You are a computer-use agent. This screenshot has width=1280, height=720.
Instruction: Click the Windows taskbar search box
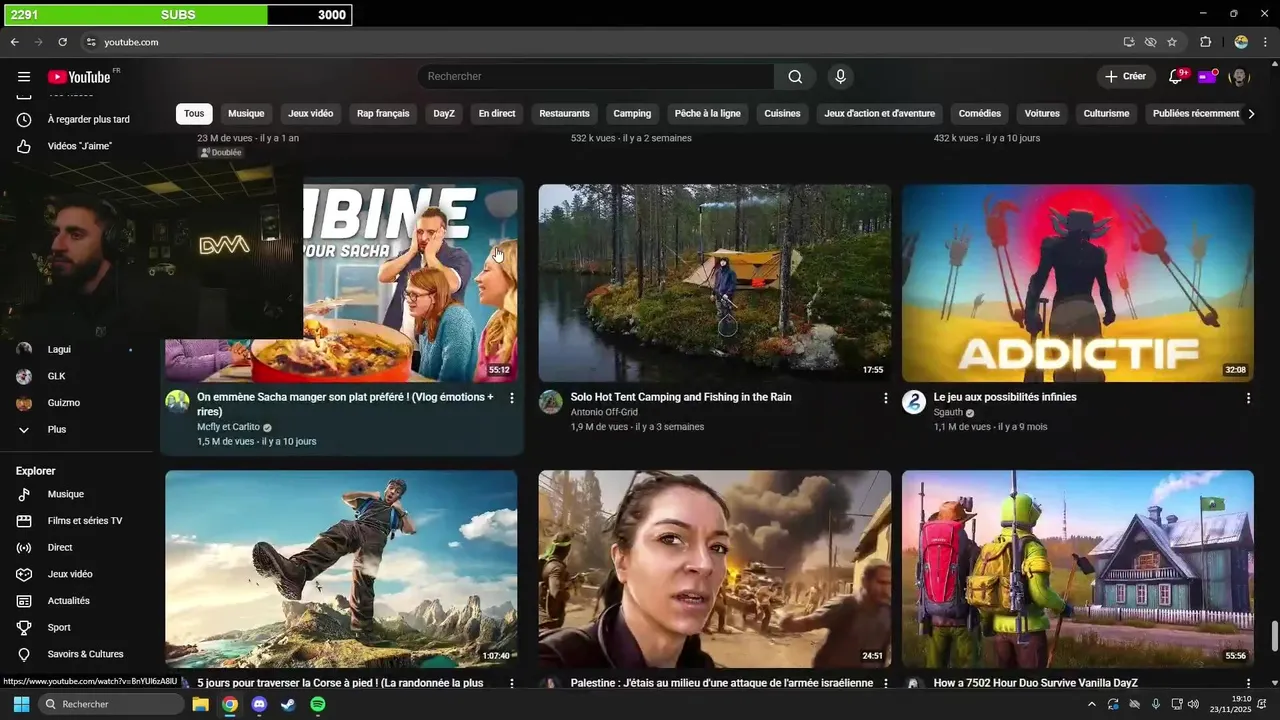pos(111,704)
